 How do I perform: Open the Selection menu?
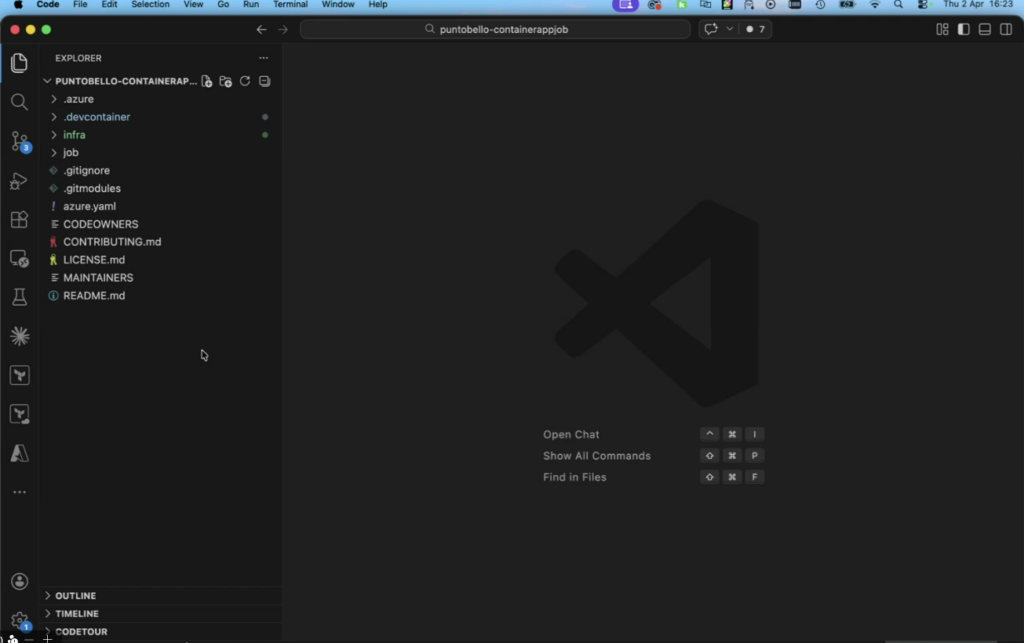[150, 5]
